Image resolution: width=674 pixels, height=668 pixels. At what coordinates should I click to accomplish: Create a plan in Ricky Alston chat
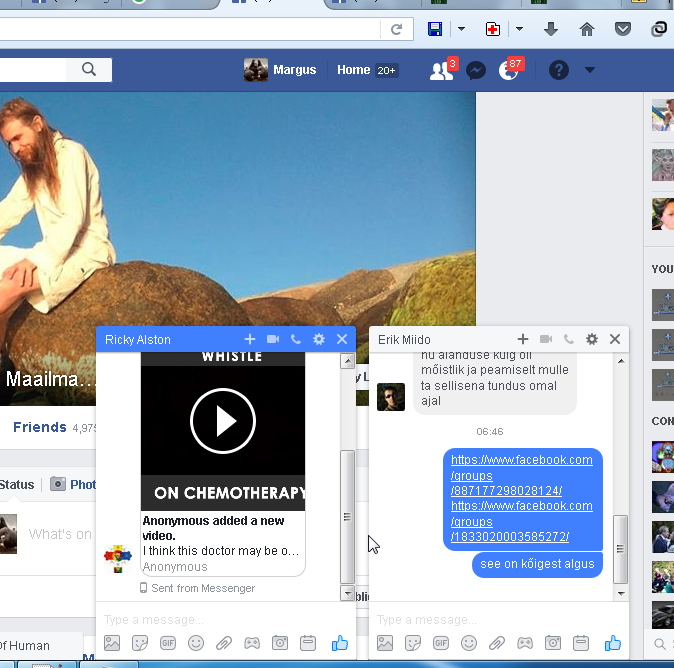tap(308, 643)
